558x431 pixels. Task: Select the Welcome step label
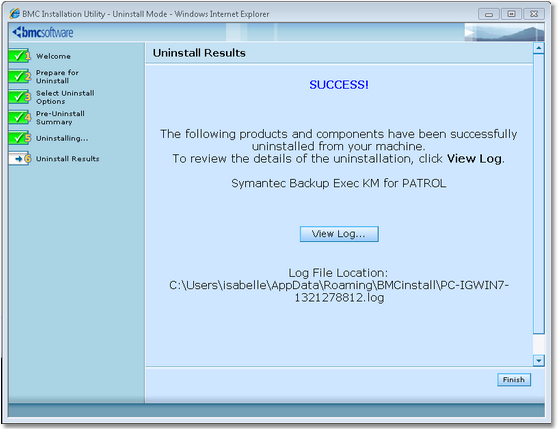(53, 56)
